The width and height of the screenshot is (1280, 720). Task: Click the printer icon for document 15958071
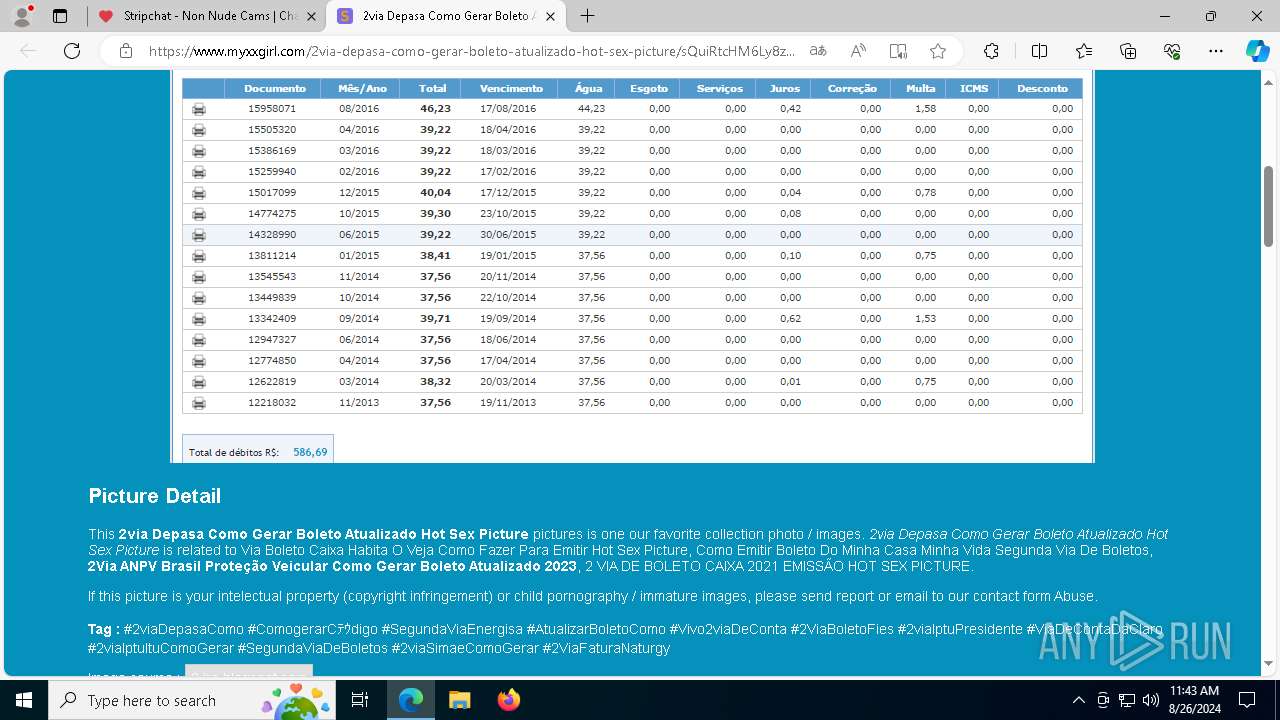[x=199, y=109]
